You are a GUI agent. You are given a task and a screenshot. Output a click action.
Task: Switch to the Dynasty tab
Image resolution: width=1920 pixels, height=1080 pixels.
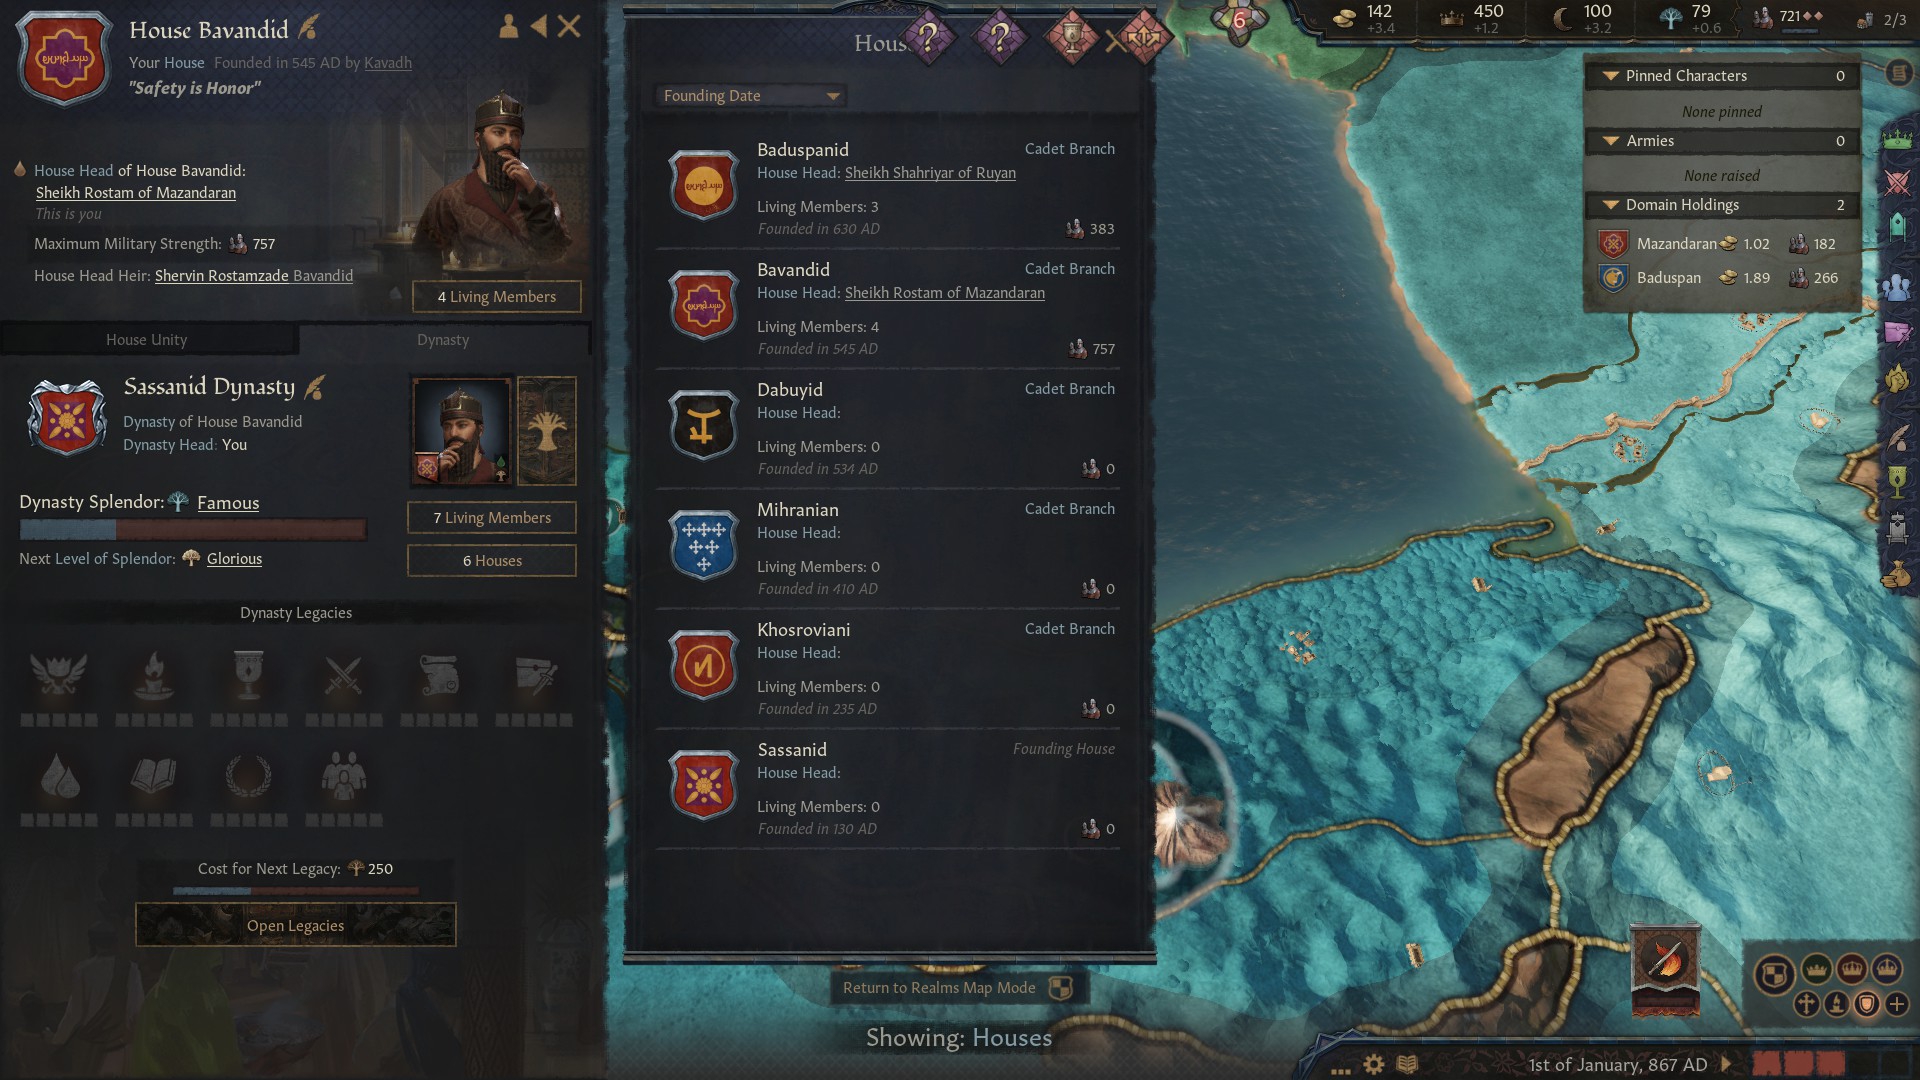(x=443, y=340)
